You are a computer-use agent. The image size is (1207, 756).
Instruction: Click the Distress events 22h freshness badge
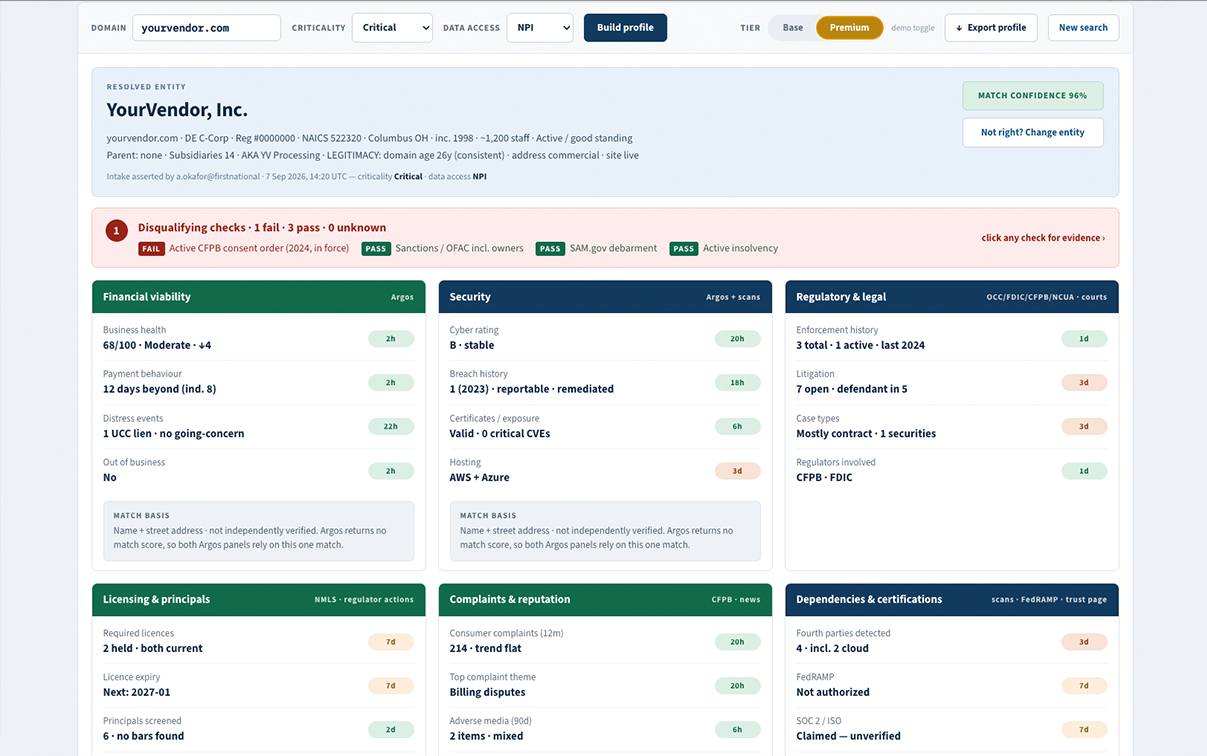(391, 426)
